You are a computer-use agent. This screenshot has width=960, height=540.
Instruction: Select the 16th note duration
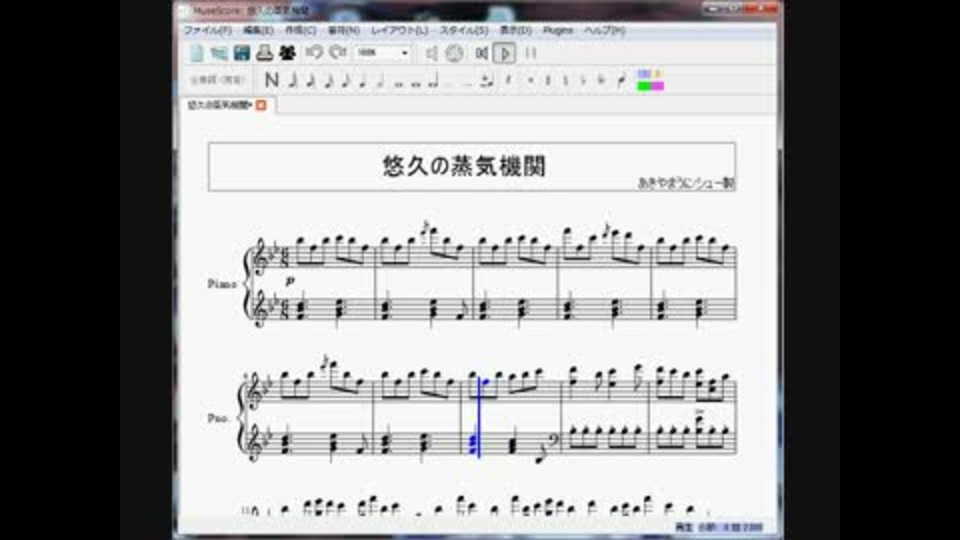pos(328,80)
